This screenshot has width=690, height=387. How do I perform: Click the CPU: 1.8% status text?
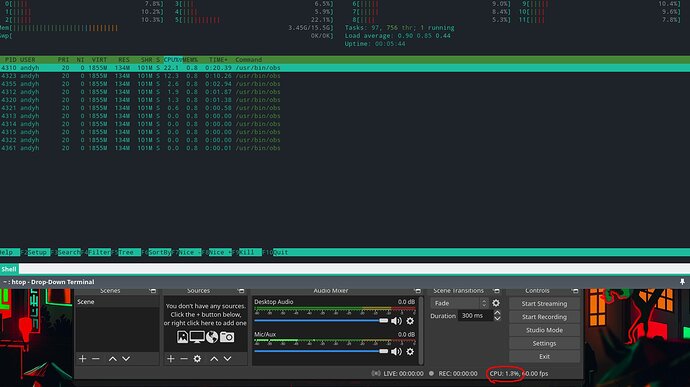[x=505, y=373]
